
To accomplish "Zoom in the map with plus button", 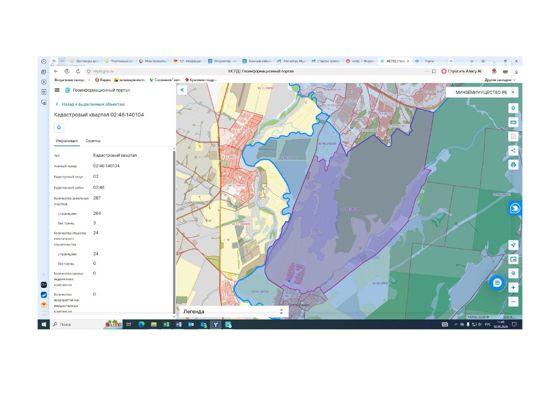I will pyautogui.click(x=513, y=287).
